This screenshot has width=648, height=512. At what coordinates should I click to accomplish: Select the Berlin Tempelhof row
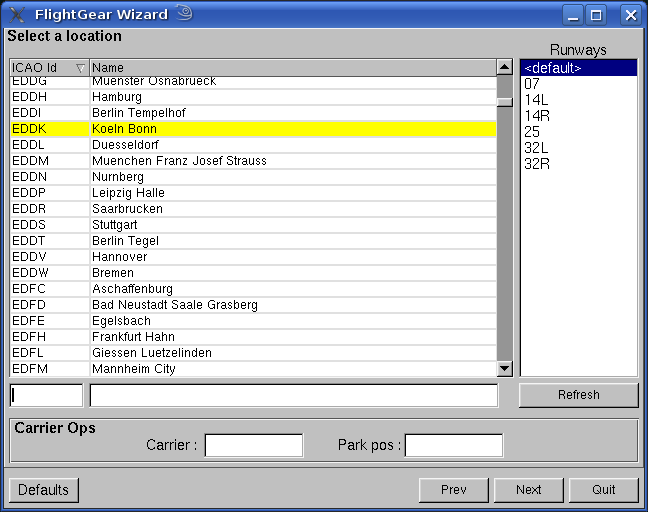click(x=253, y=113)
